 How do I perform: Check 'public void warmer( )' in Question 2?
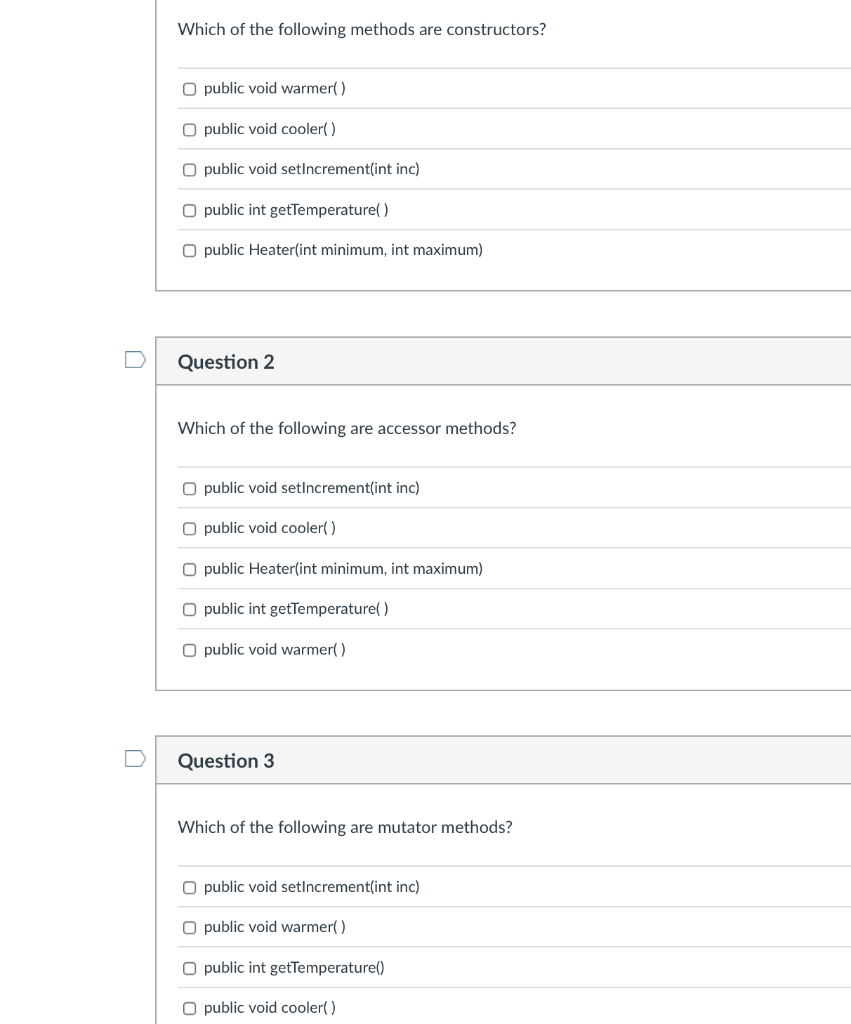(x=189, y=650)
